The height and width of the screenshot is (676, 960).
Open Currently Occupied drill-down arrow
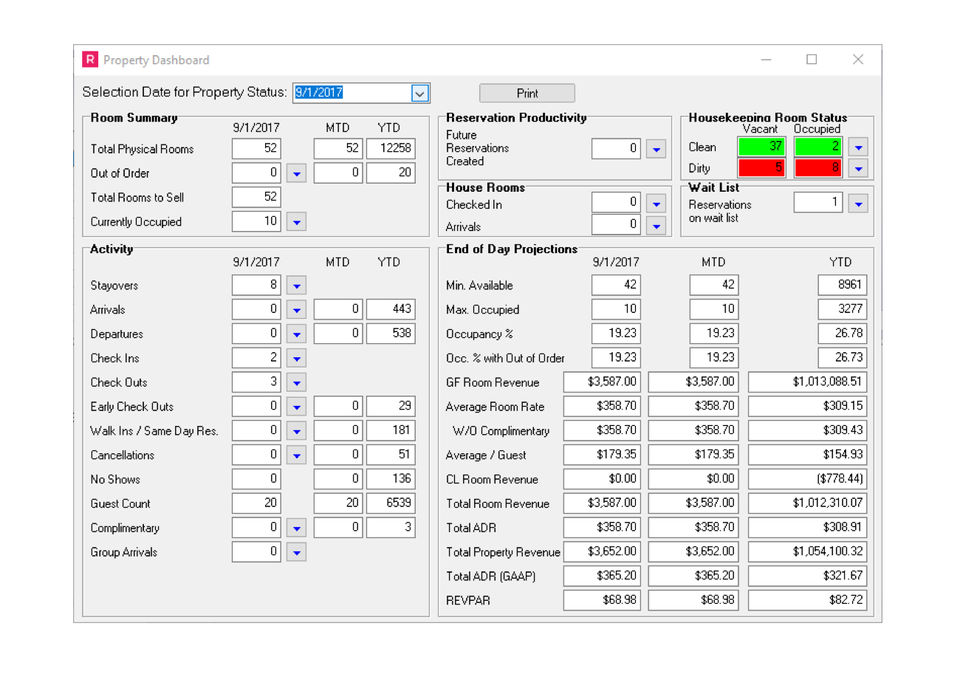[x=296, y=222]
